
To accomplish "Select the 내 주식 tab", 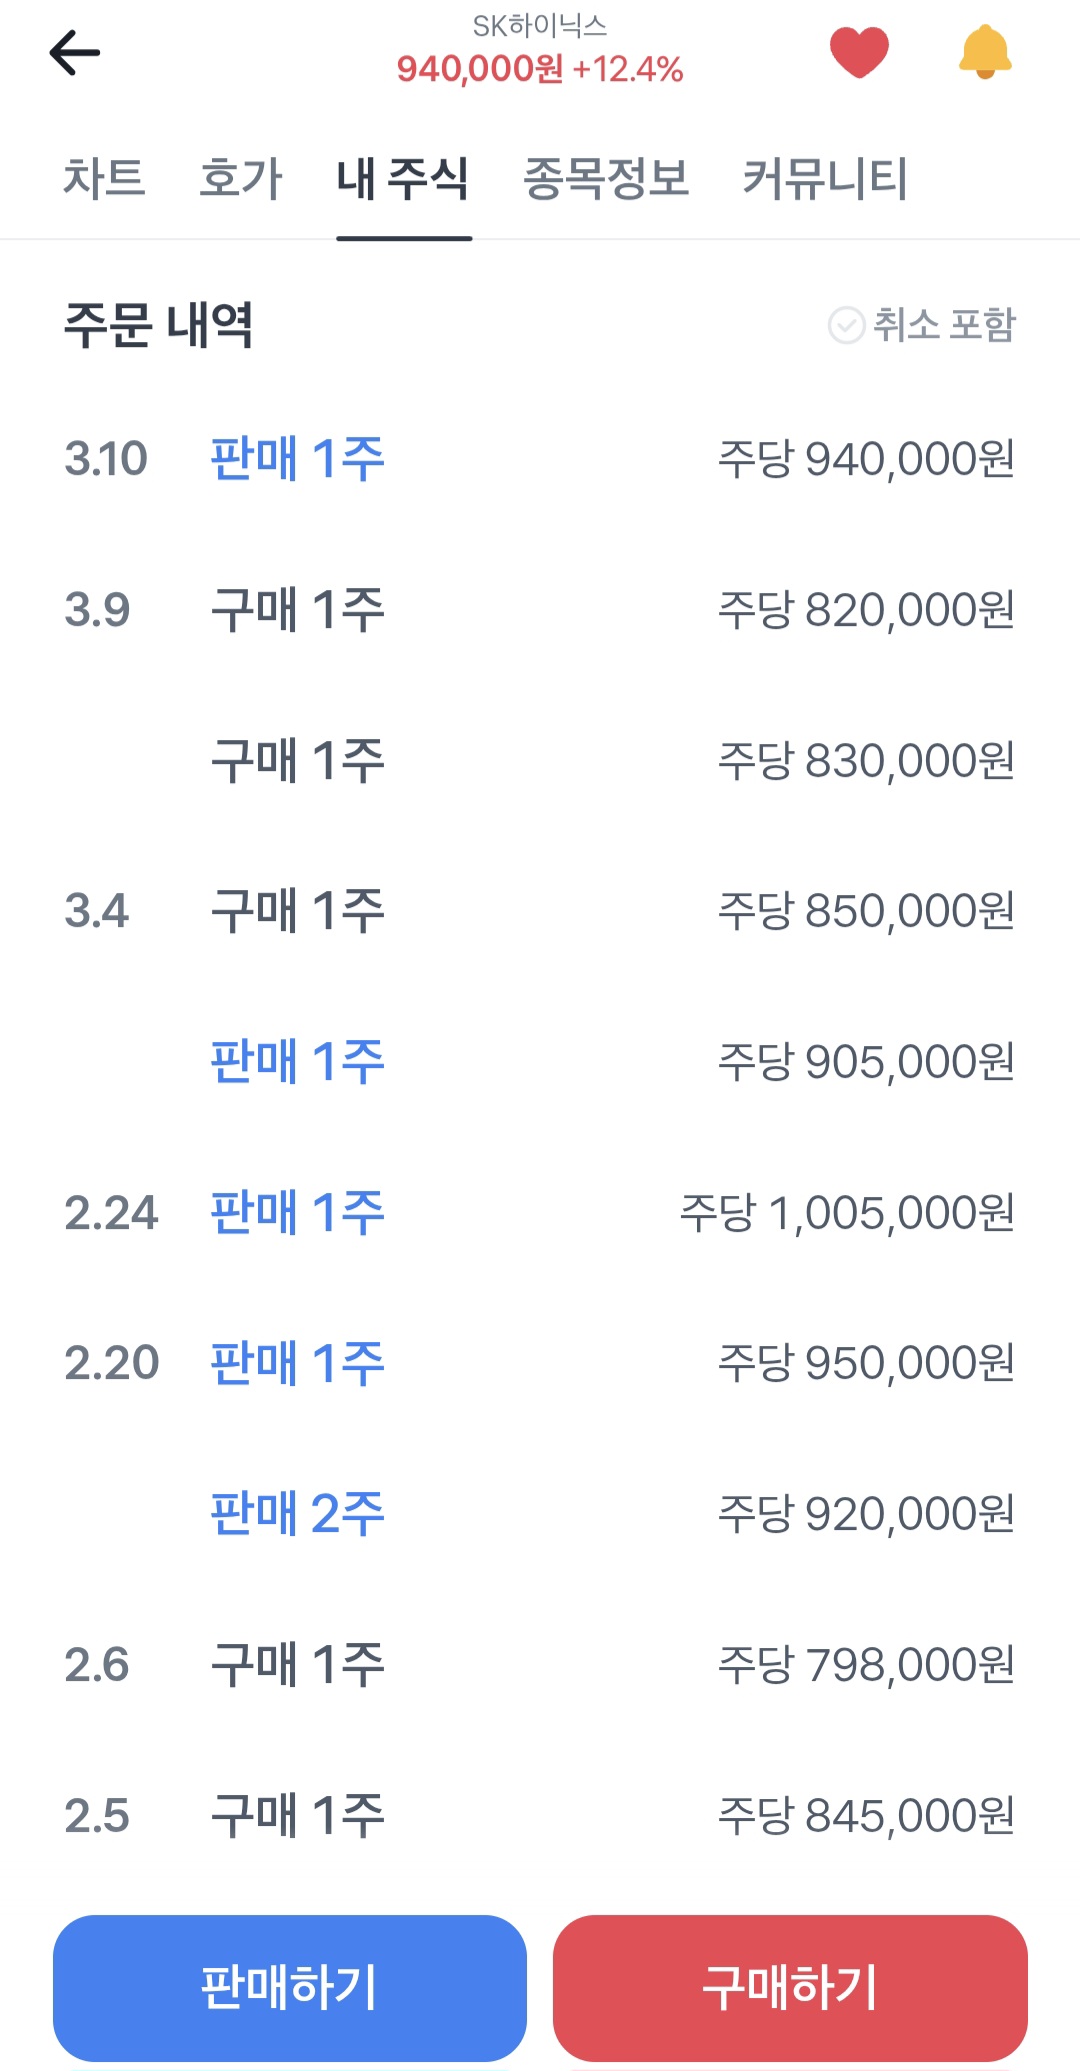I will (403, 179).
